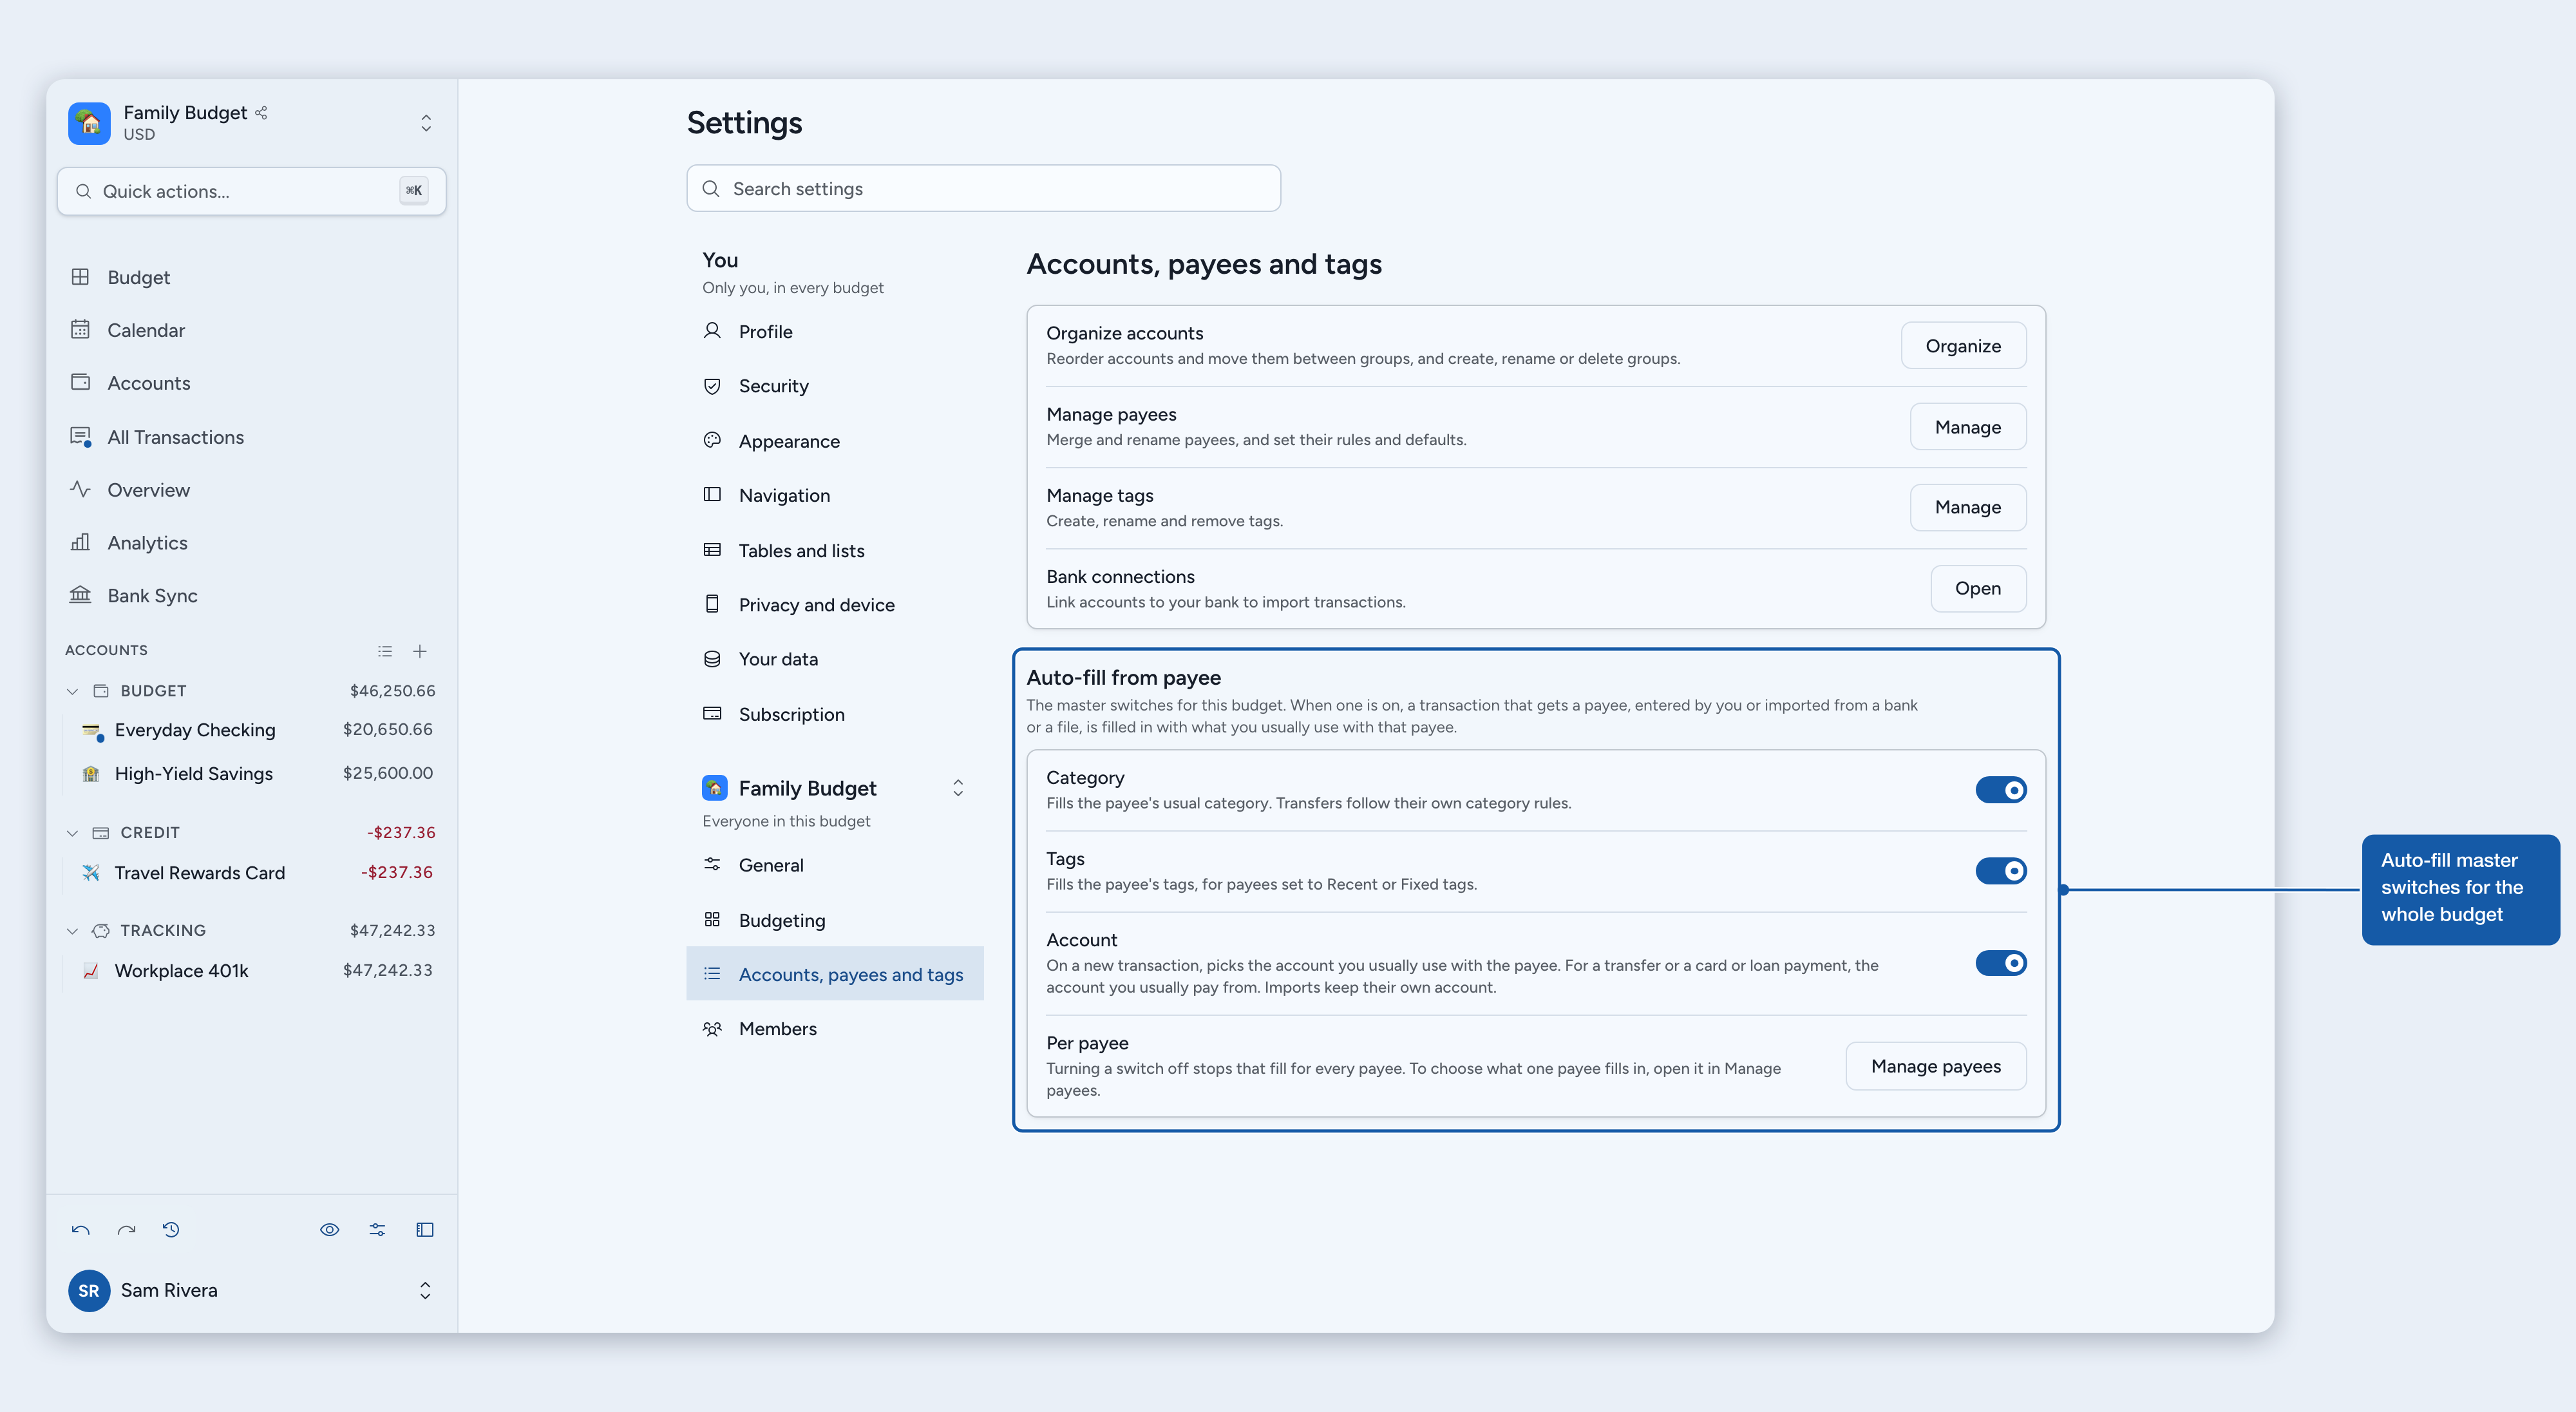Click Manage button for Manage tags

click(1967, 508)
